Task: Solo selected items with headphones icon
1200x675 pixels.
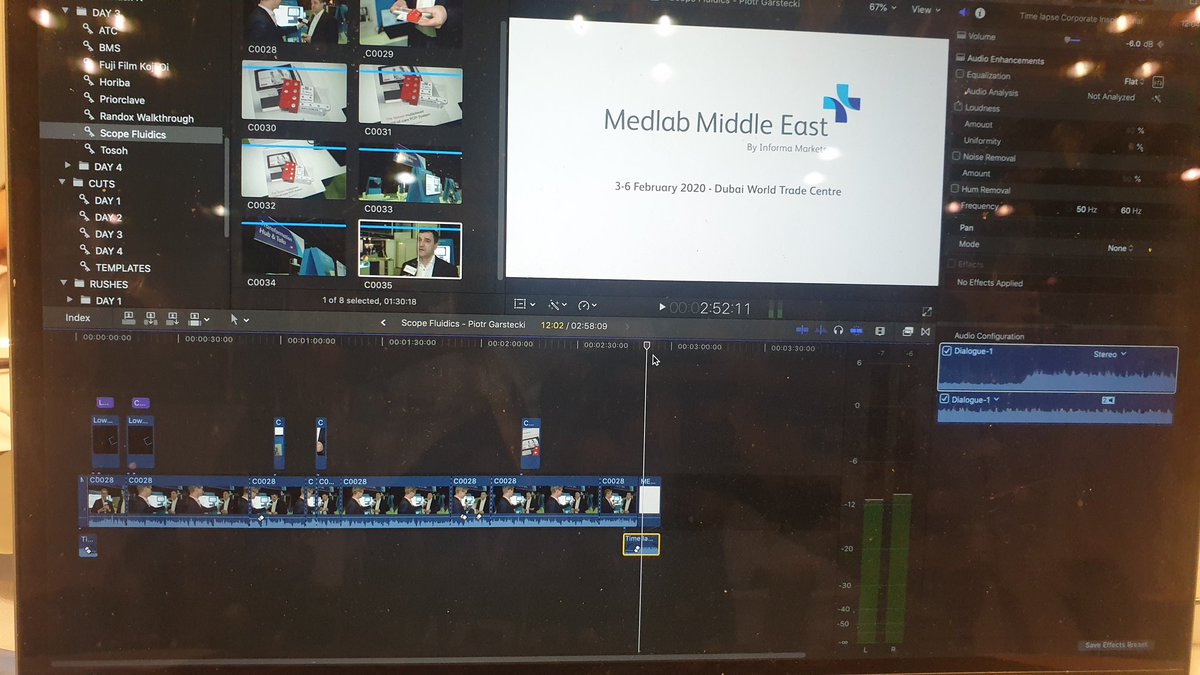Action: click(839, 330)
